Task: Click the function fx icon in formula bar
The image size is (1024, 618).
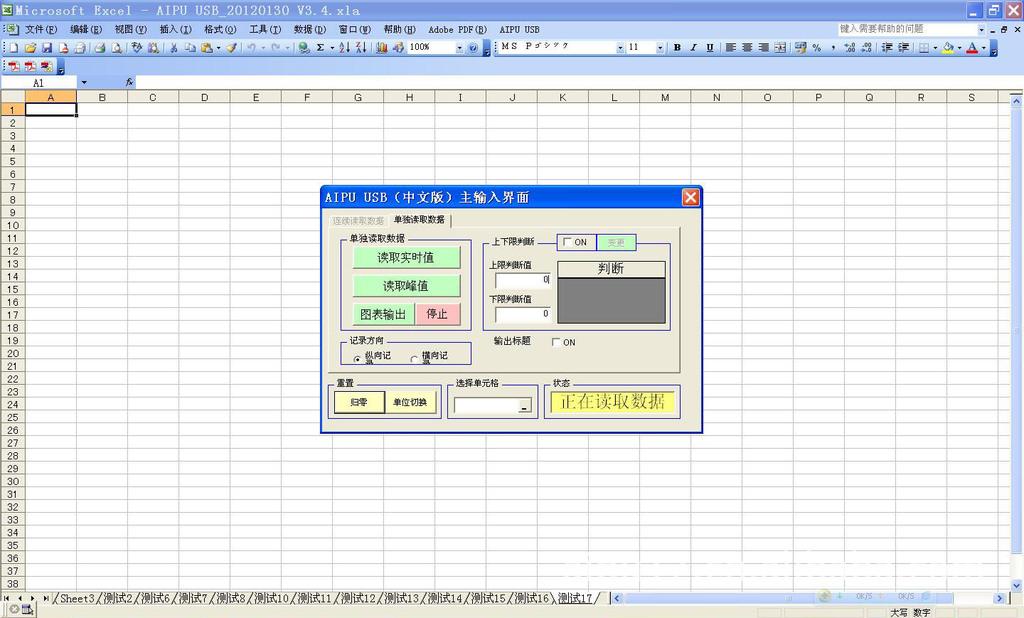Action: [x=129, y=82]
